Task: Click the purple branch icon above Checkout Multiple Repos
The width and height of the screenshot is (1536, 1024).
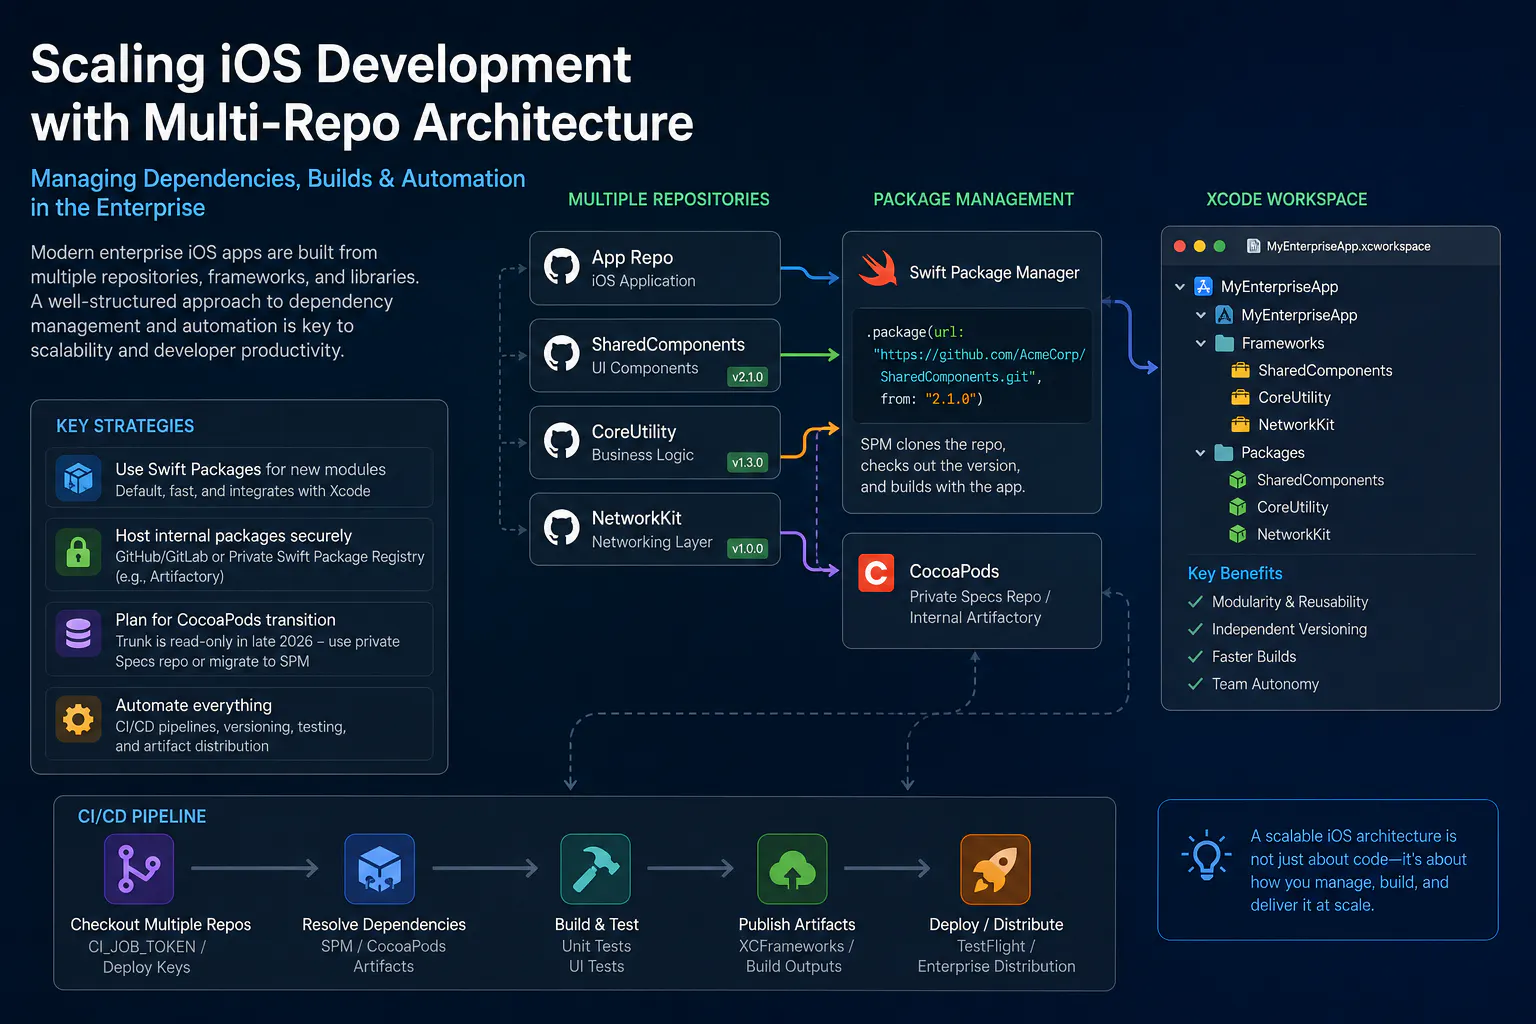Action: 139,869
